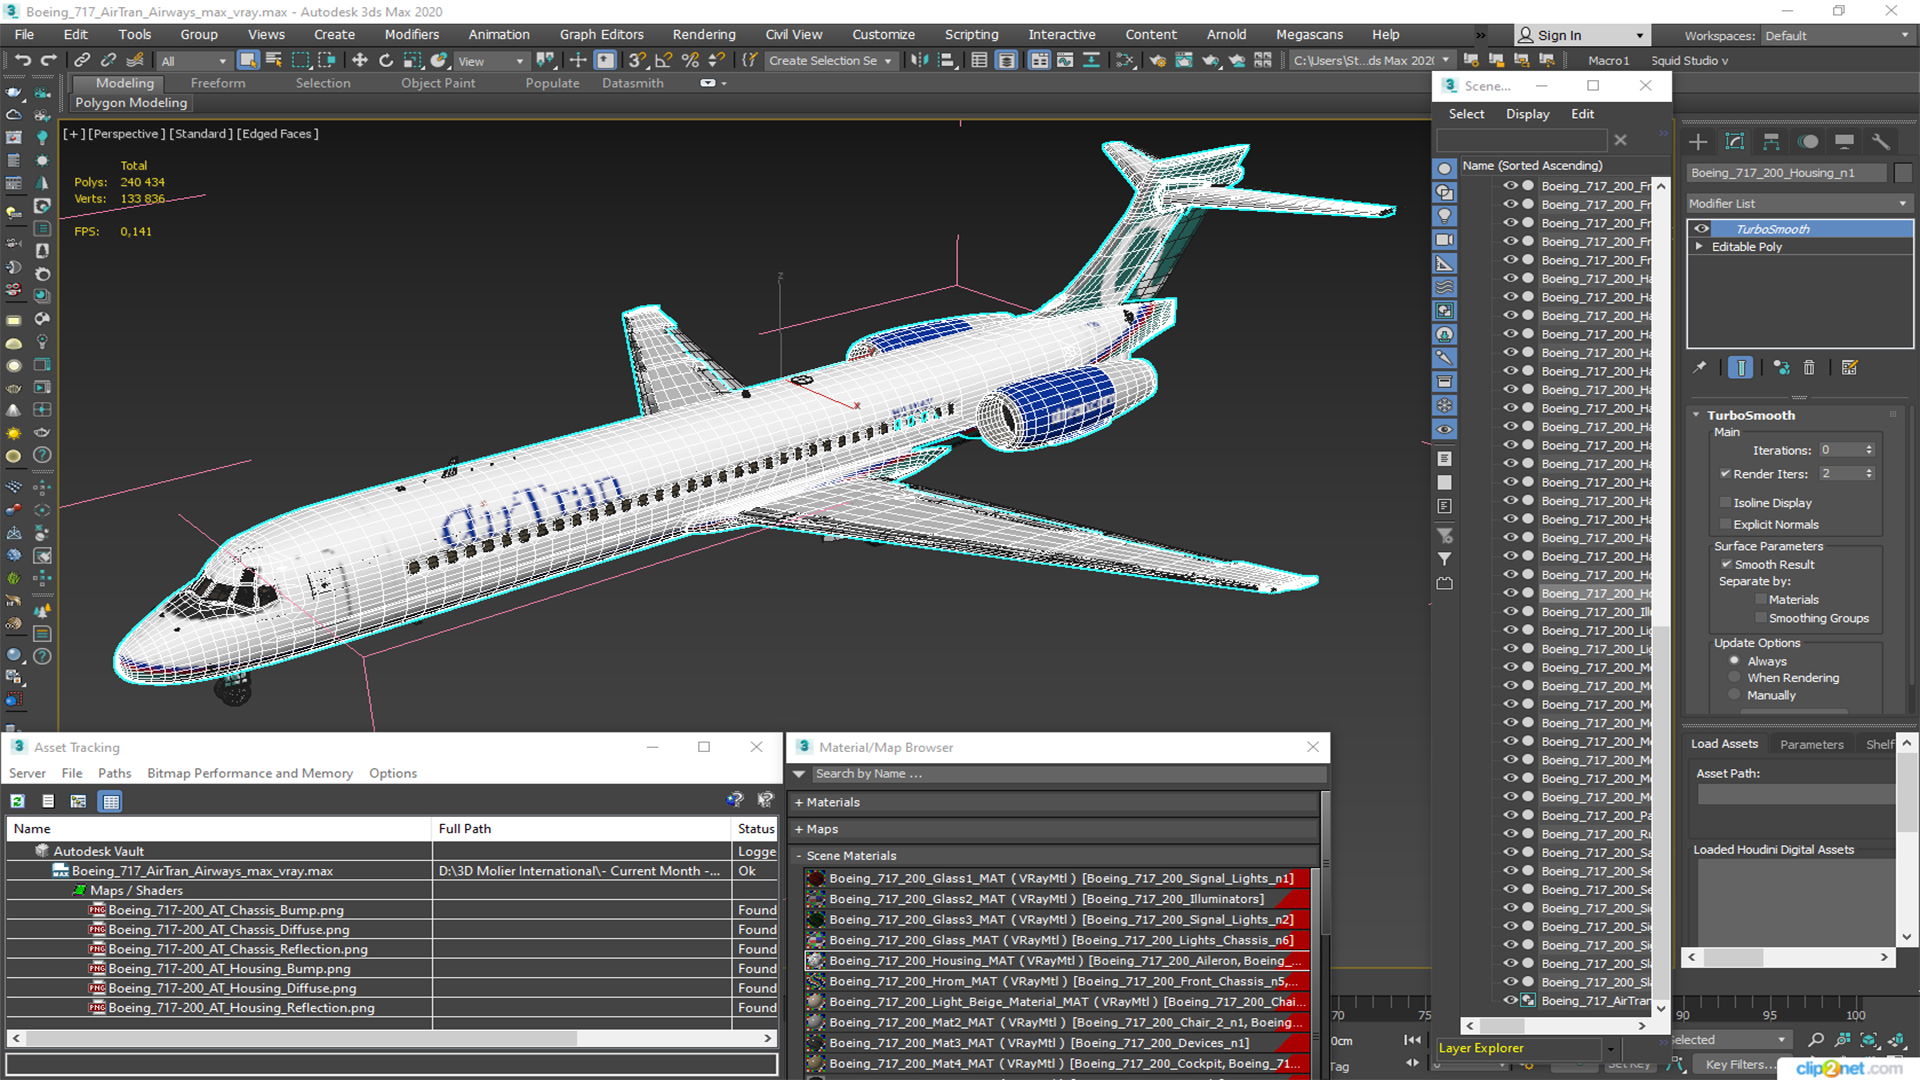Select the Manually update option
Viewport: 1920px width, 1080px height.
point(1735,696)
